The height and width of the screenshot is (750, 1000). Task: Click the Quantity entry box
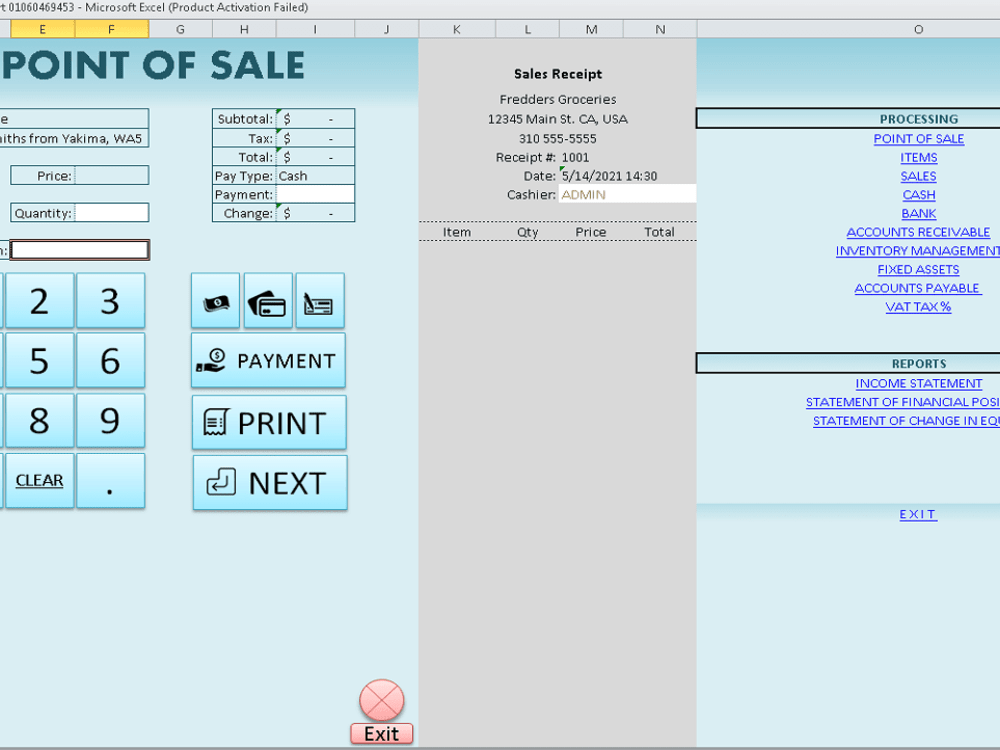113,212
